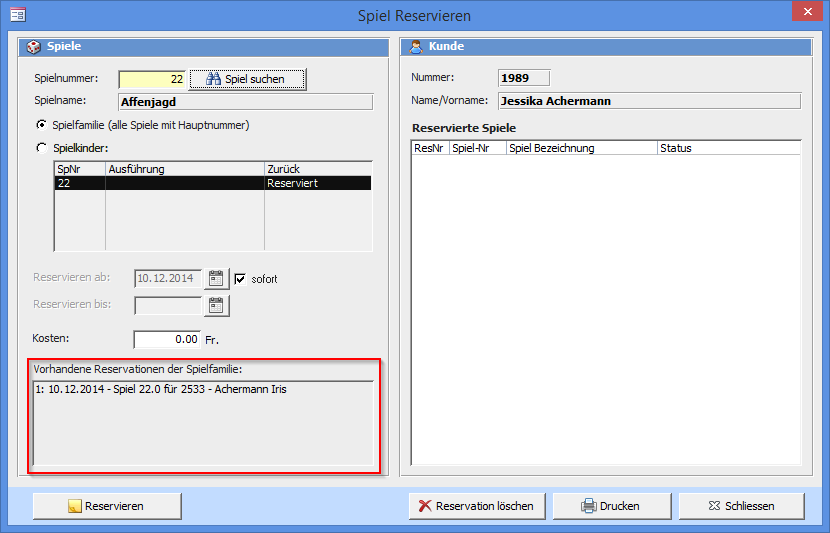Click the Name/Vorname field Jessika Achermann
Viewport: 830px width, 533px height.
tap(649, 101)
